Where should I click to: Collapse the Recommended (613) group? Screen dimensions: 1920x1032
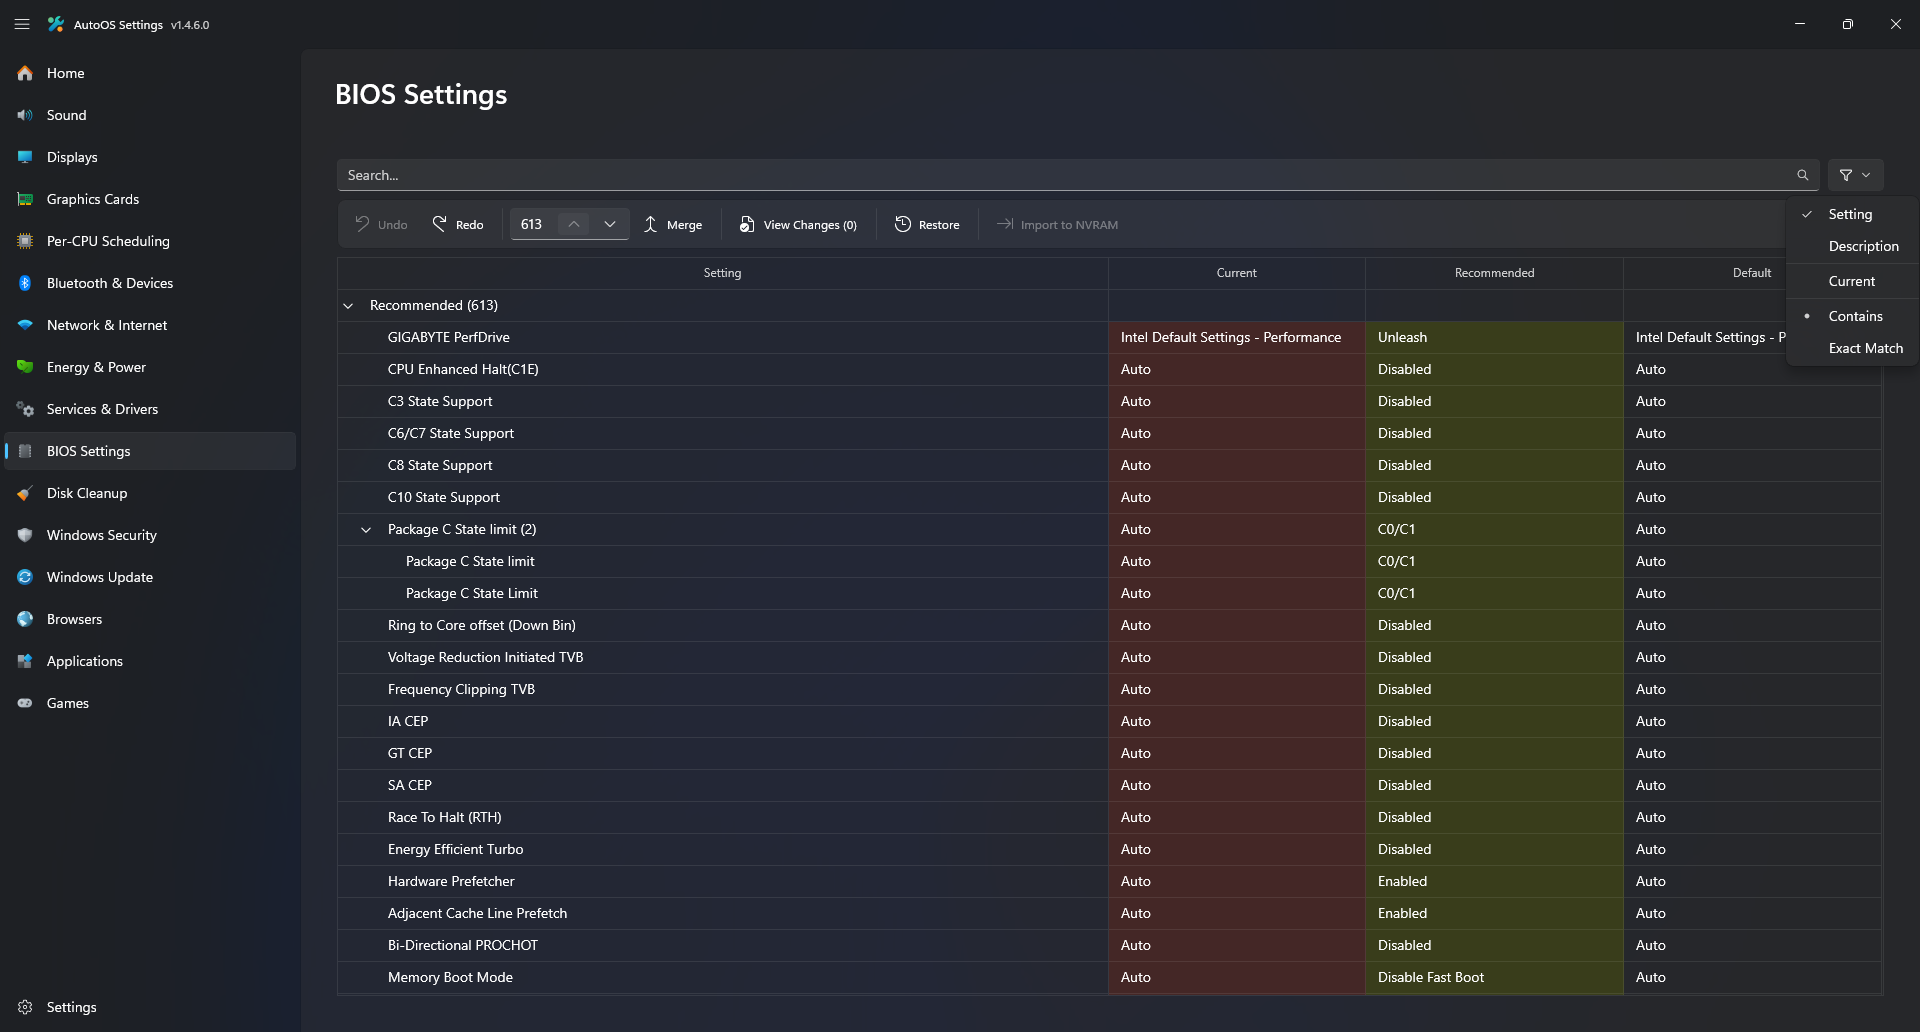click(x=348, y=305)
